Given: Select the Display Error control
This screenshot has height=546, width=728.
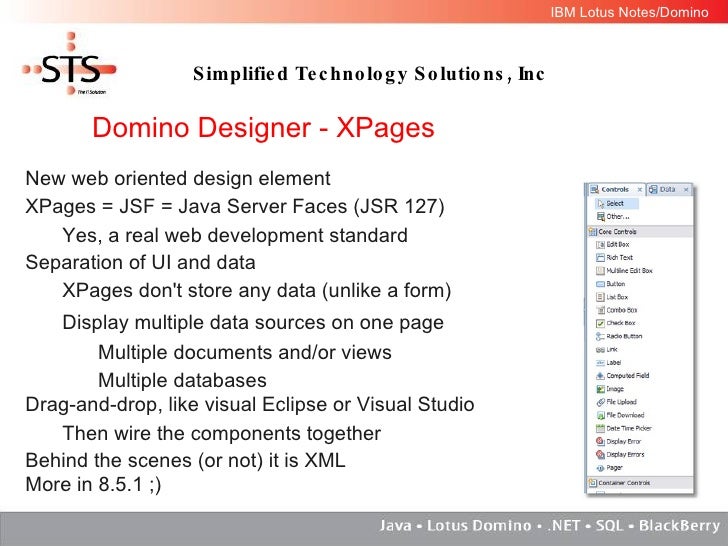Looking at the screenshot, I should 619,442.
